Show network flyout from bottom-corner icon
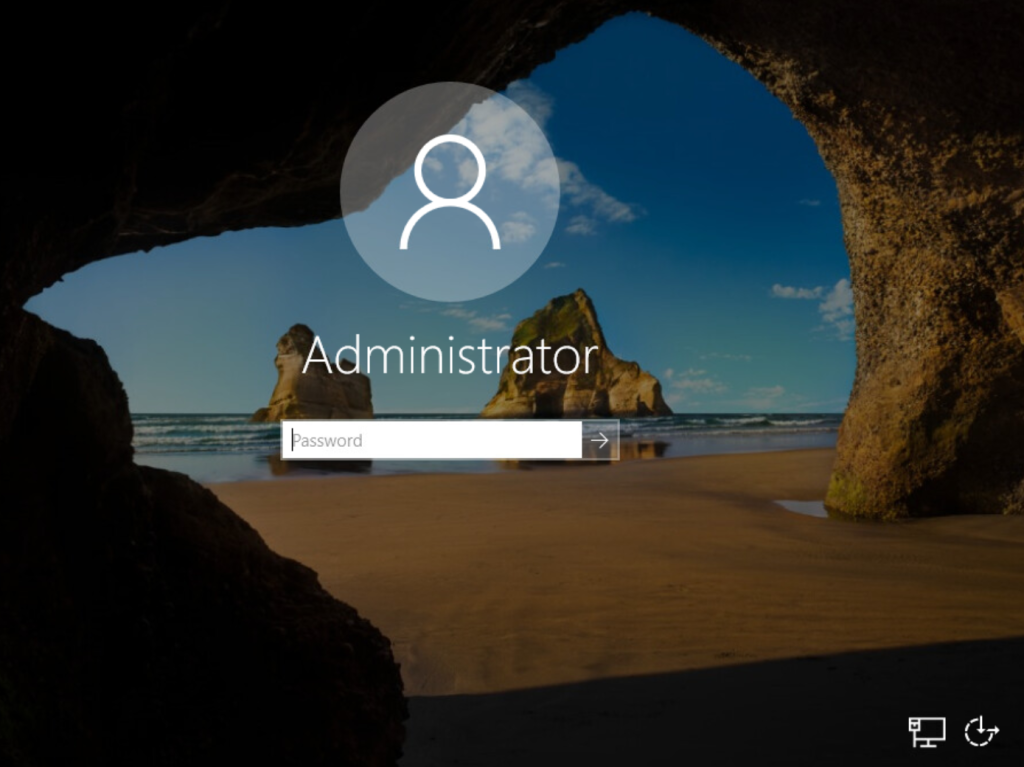 pos(926,731)
